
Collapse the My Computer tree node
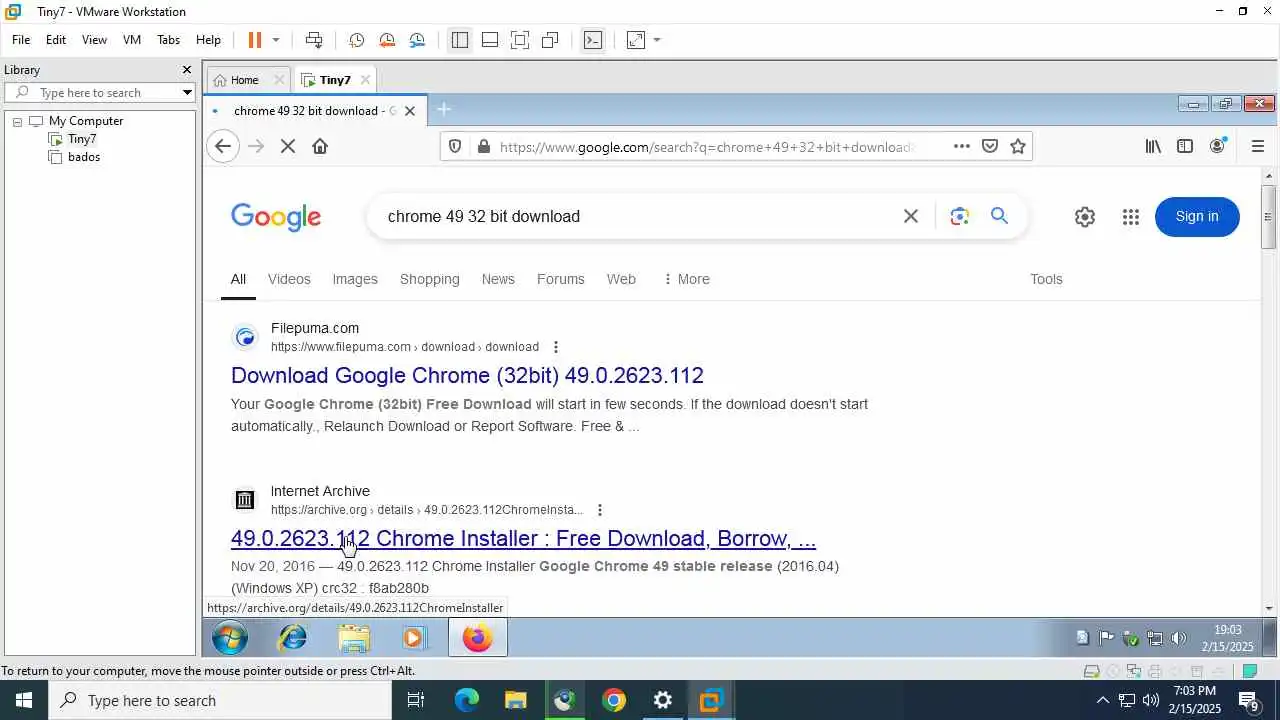coord(17,121)
